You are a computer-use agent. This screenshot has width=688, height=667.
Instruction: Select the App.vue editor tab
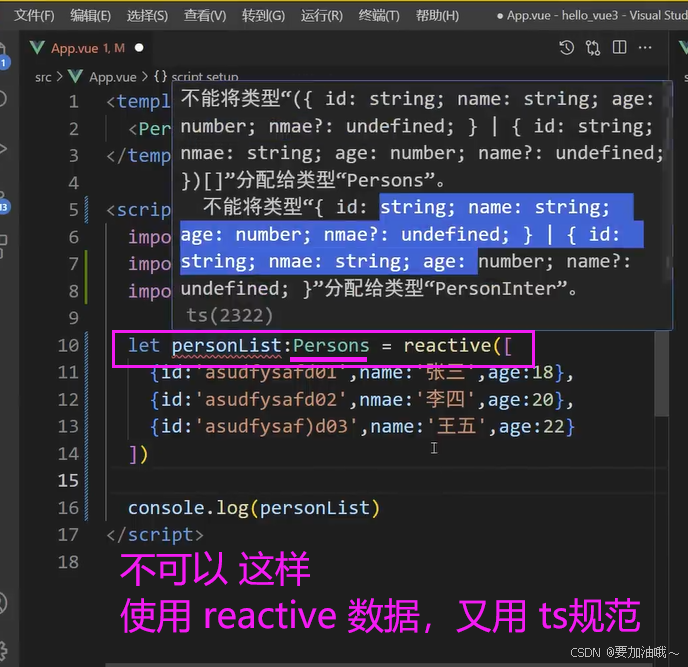pyautogui.click(x=87, y=48)
